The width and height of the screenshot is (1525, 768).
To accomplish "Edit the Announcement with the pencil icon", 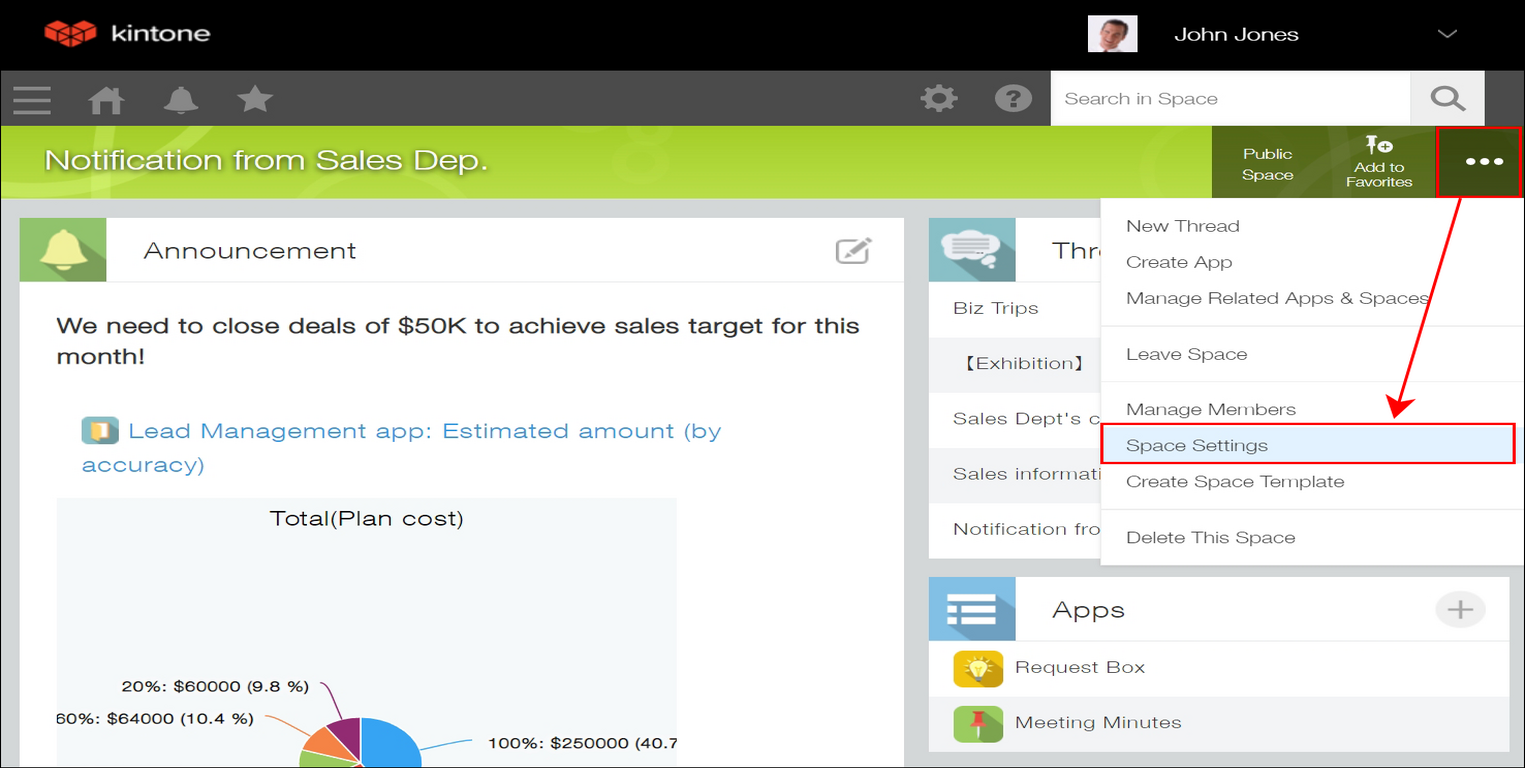I will [852, 250].
